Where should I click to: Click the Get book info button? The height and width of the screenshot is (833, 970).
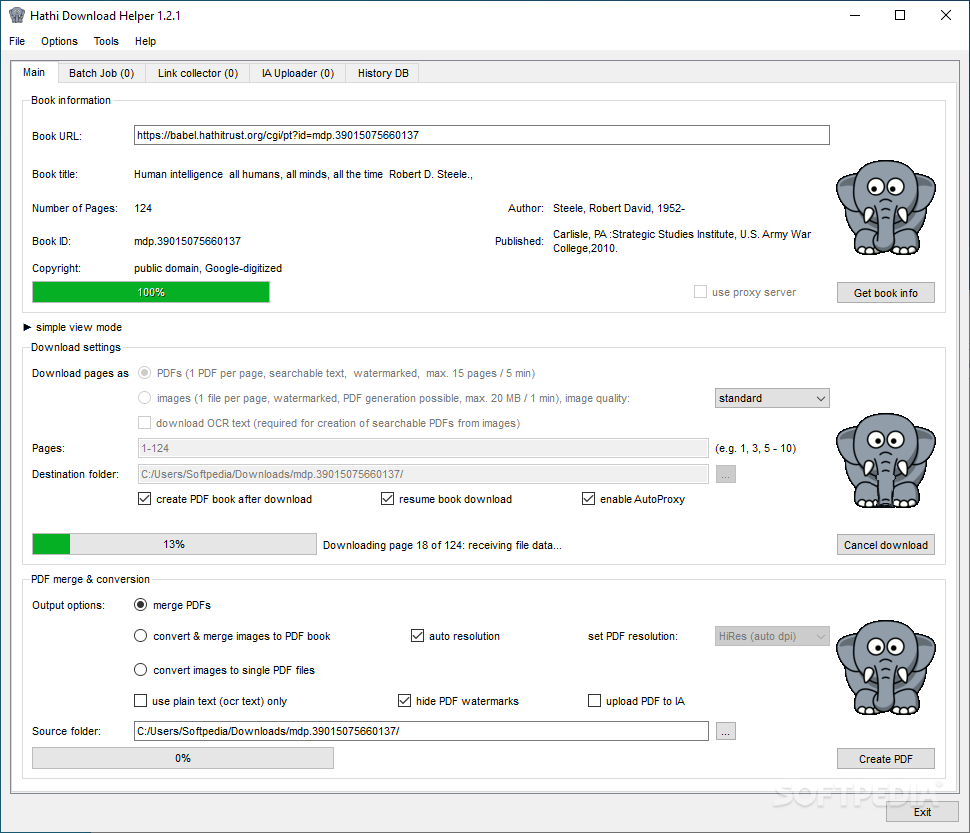coord(885,293)
